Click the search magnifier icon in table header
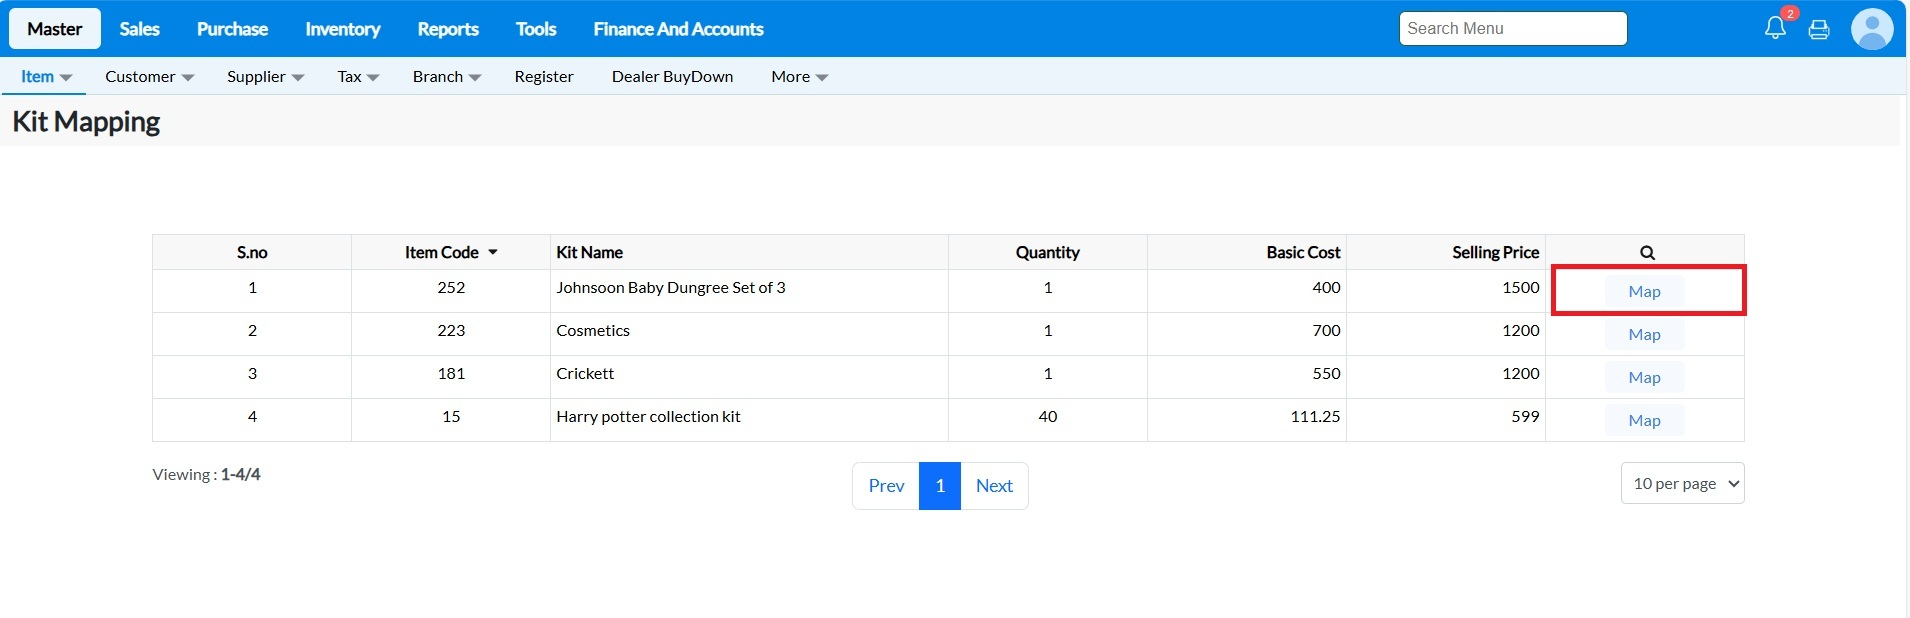1910x618 pixels. [x=1647, y=253]
